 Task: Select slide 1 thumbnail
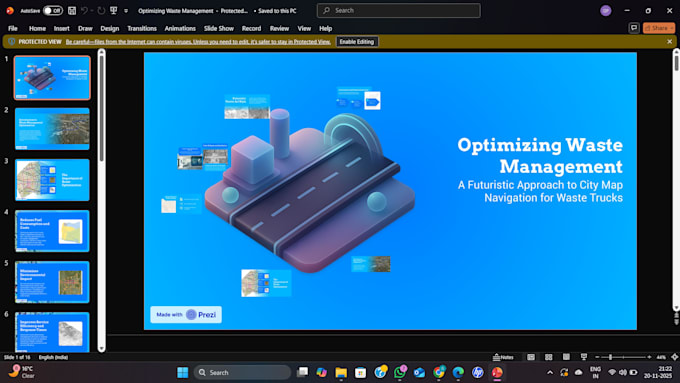52,78
